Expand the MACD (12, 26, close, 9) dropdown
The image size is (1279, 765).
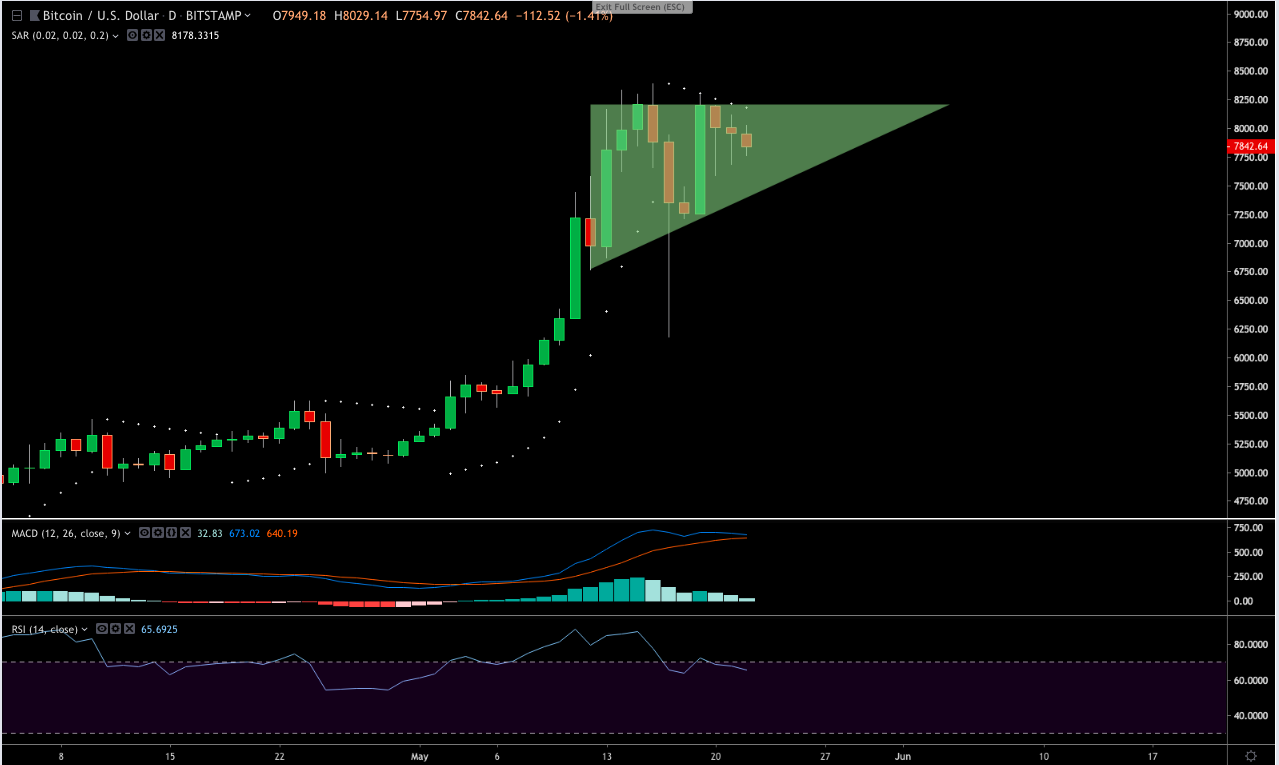128,533
